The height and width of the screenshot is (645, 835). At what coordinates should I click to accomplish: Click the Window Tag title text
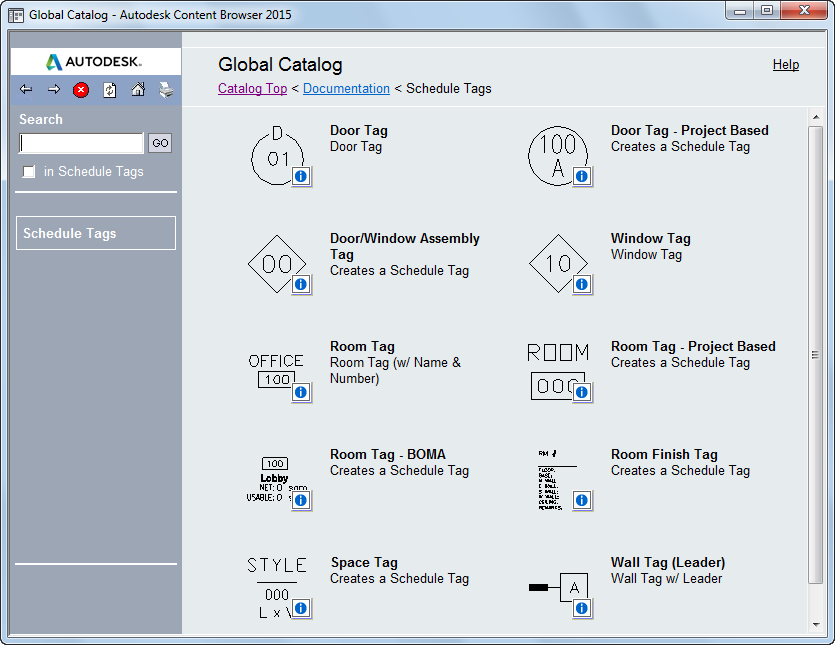651,238
